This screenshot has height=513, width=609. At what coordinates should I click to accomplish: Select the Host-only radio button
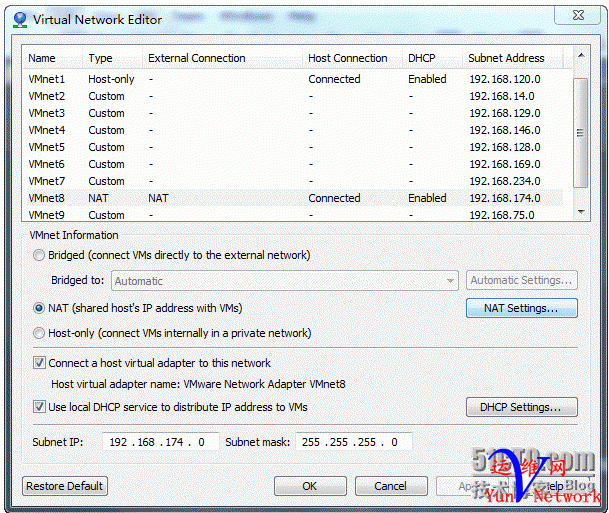[x=39, y=333]
